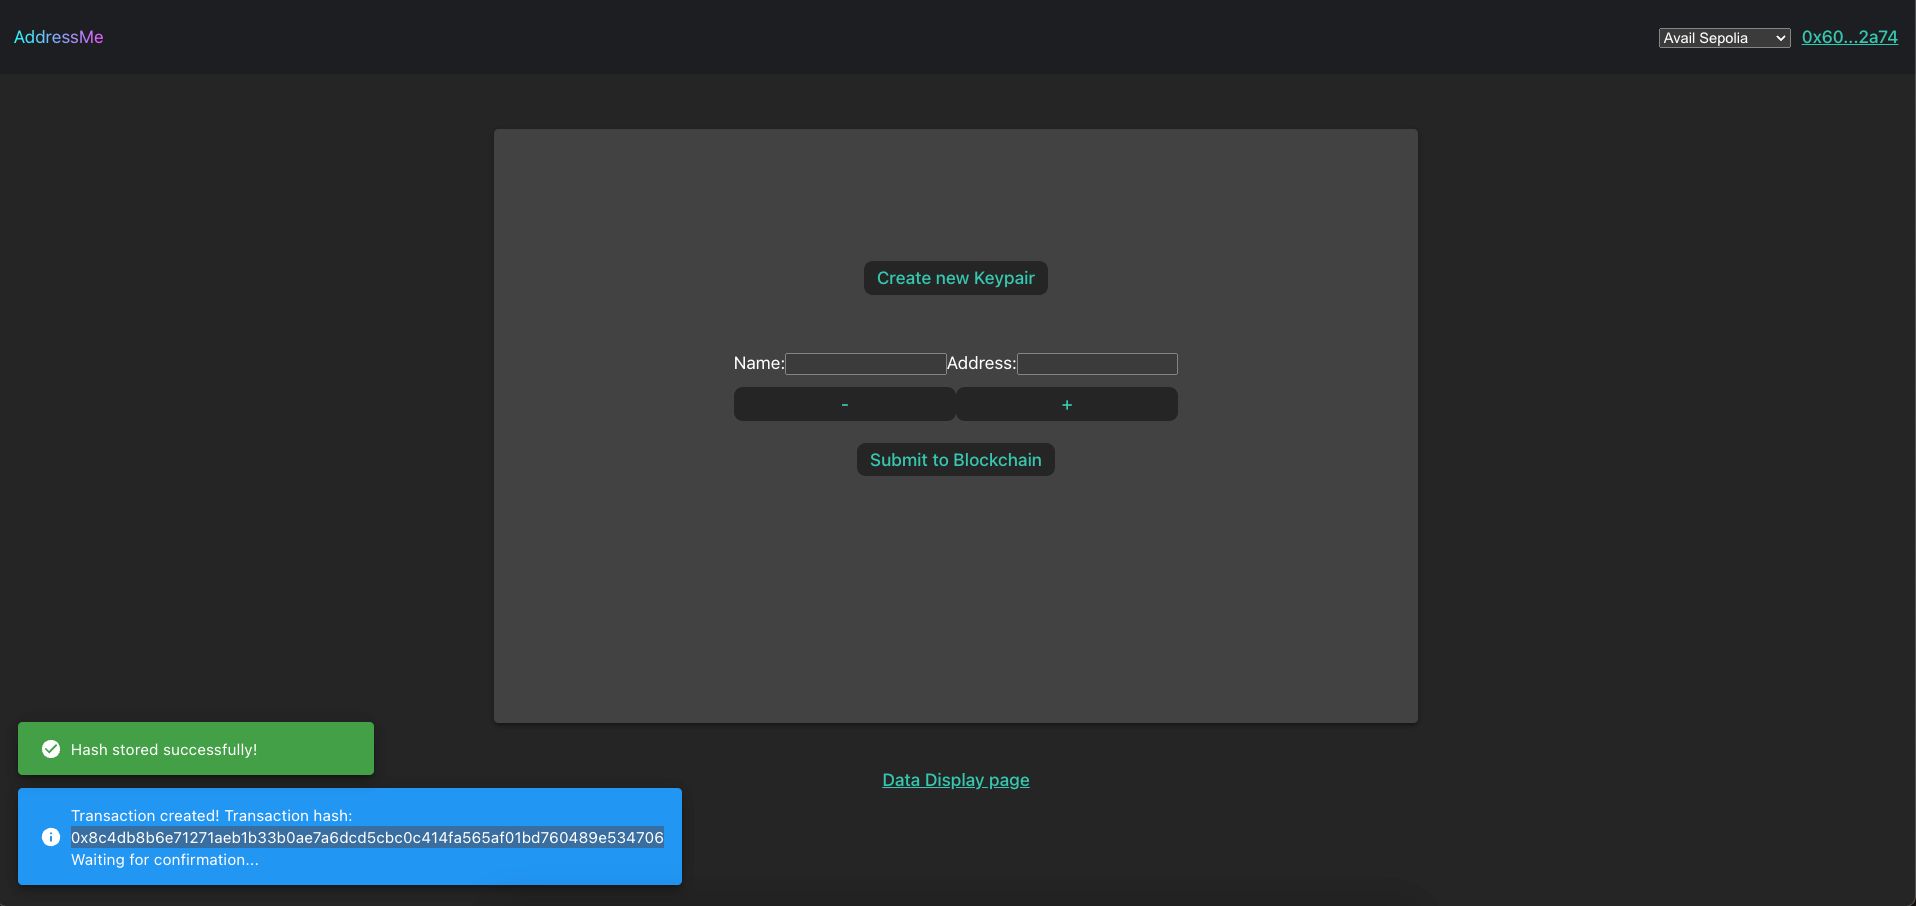Open wallet address 0x60...2a74 link

click(1849, 37)
